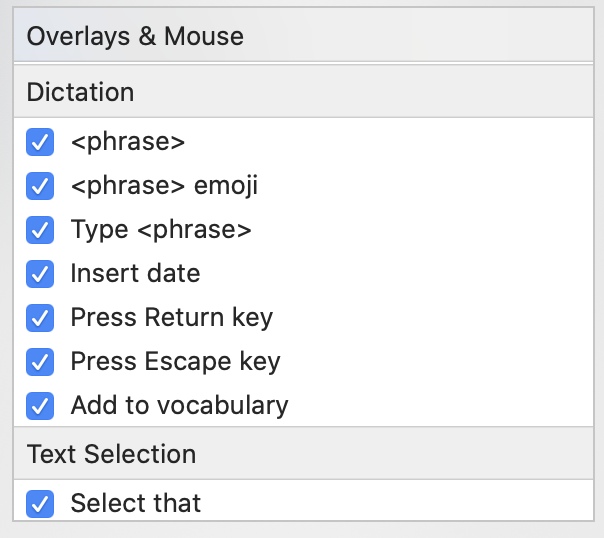Viewport: 604px width, 538px height.
Task: Select the "Select that" command label
Action: coord(135,503)
